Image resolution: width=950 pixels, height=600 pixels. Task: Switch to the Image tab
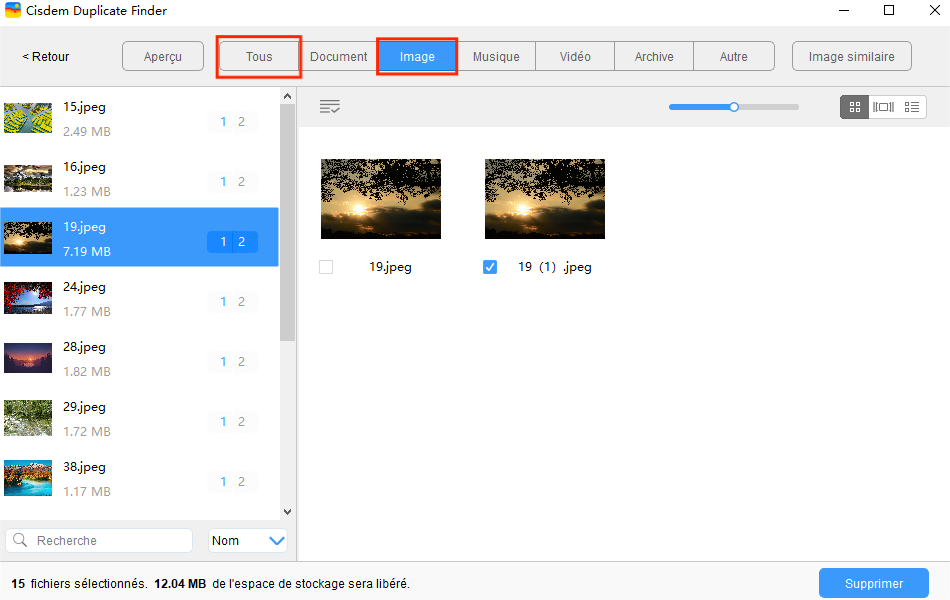click(x=417, y=56)
